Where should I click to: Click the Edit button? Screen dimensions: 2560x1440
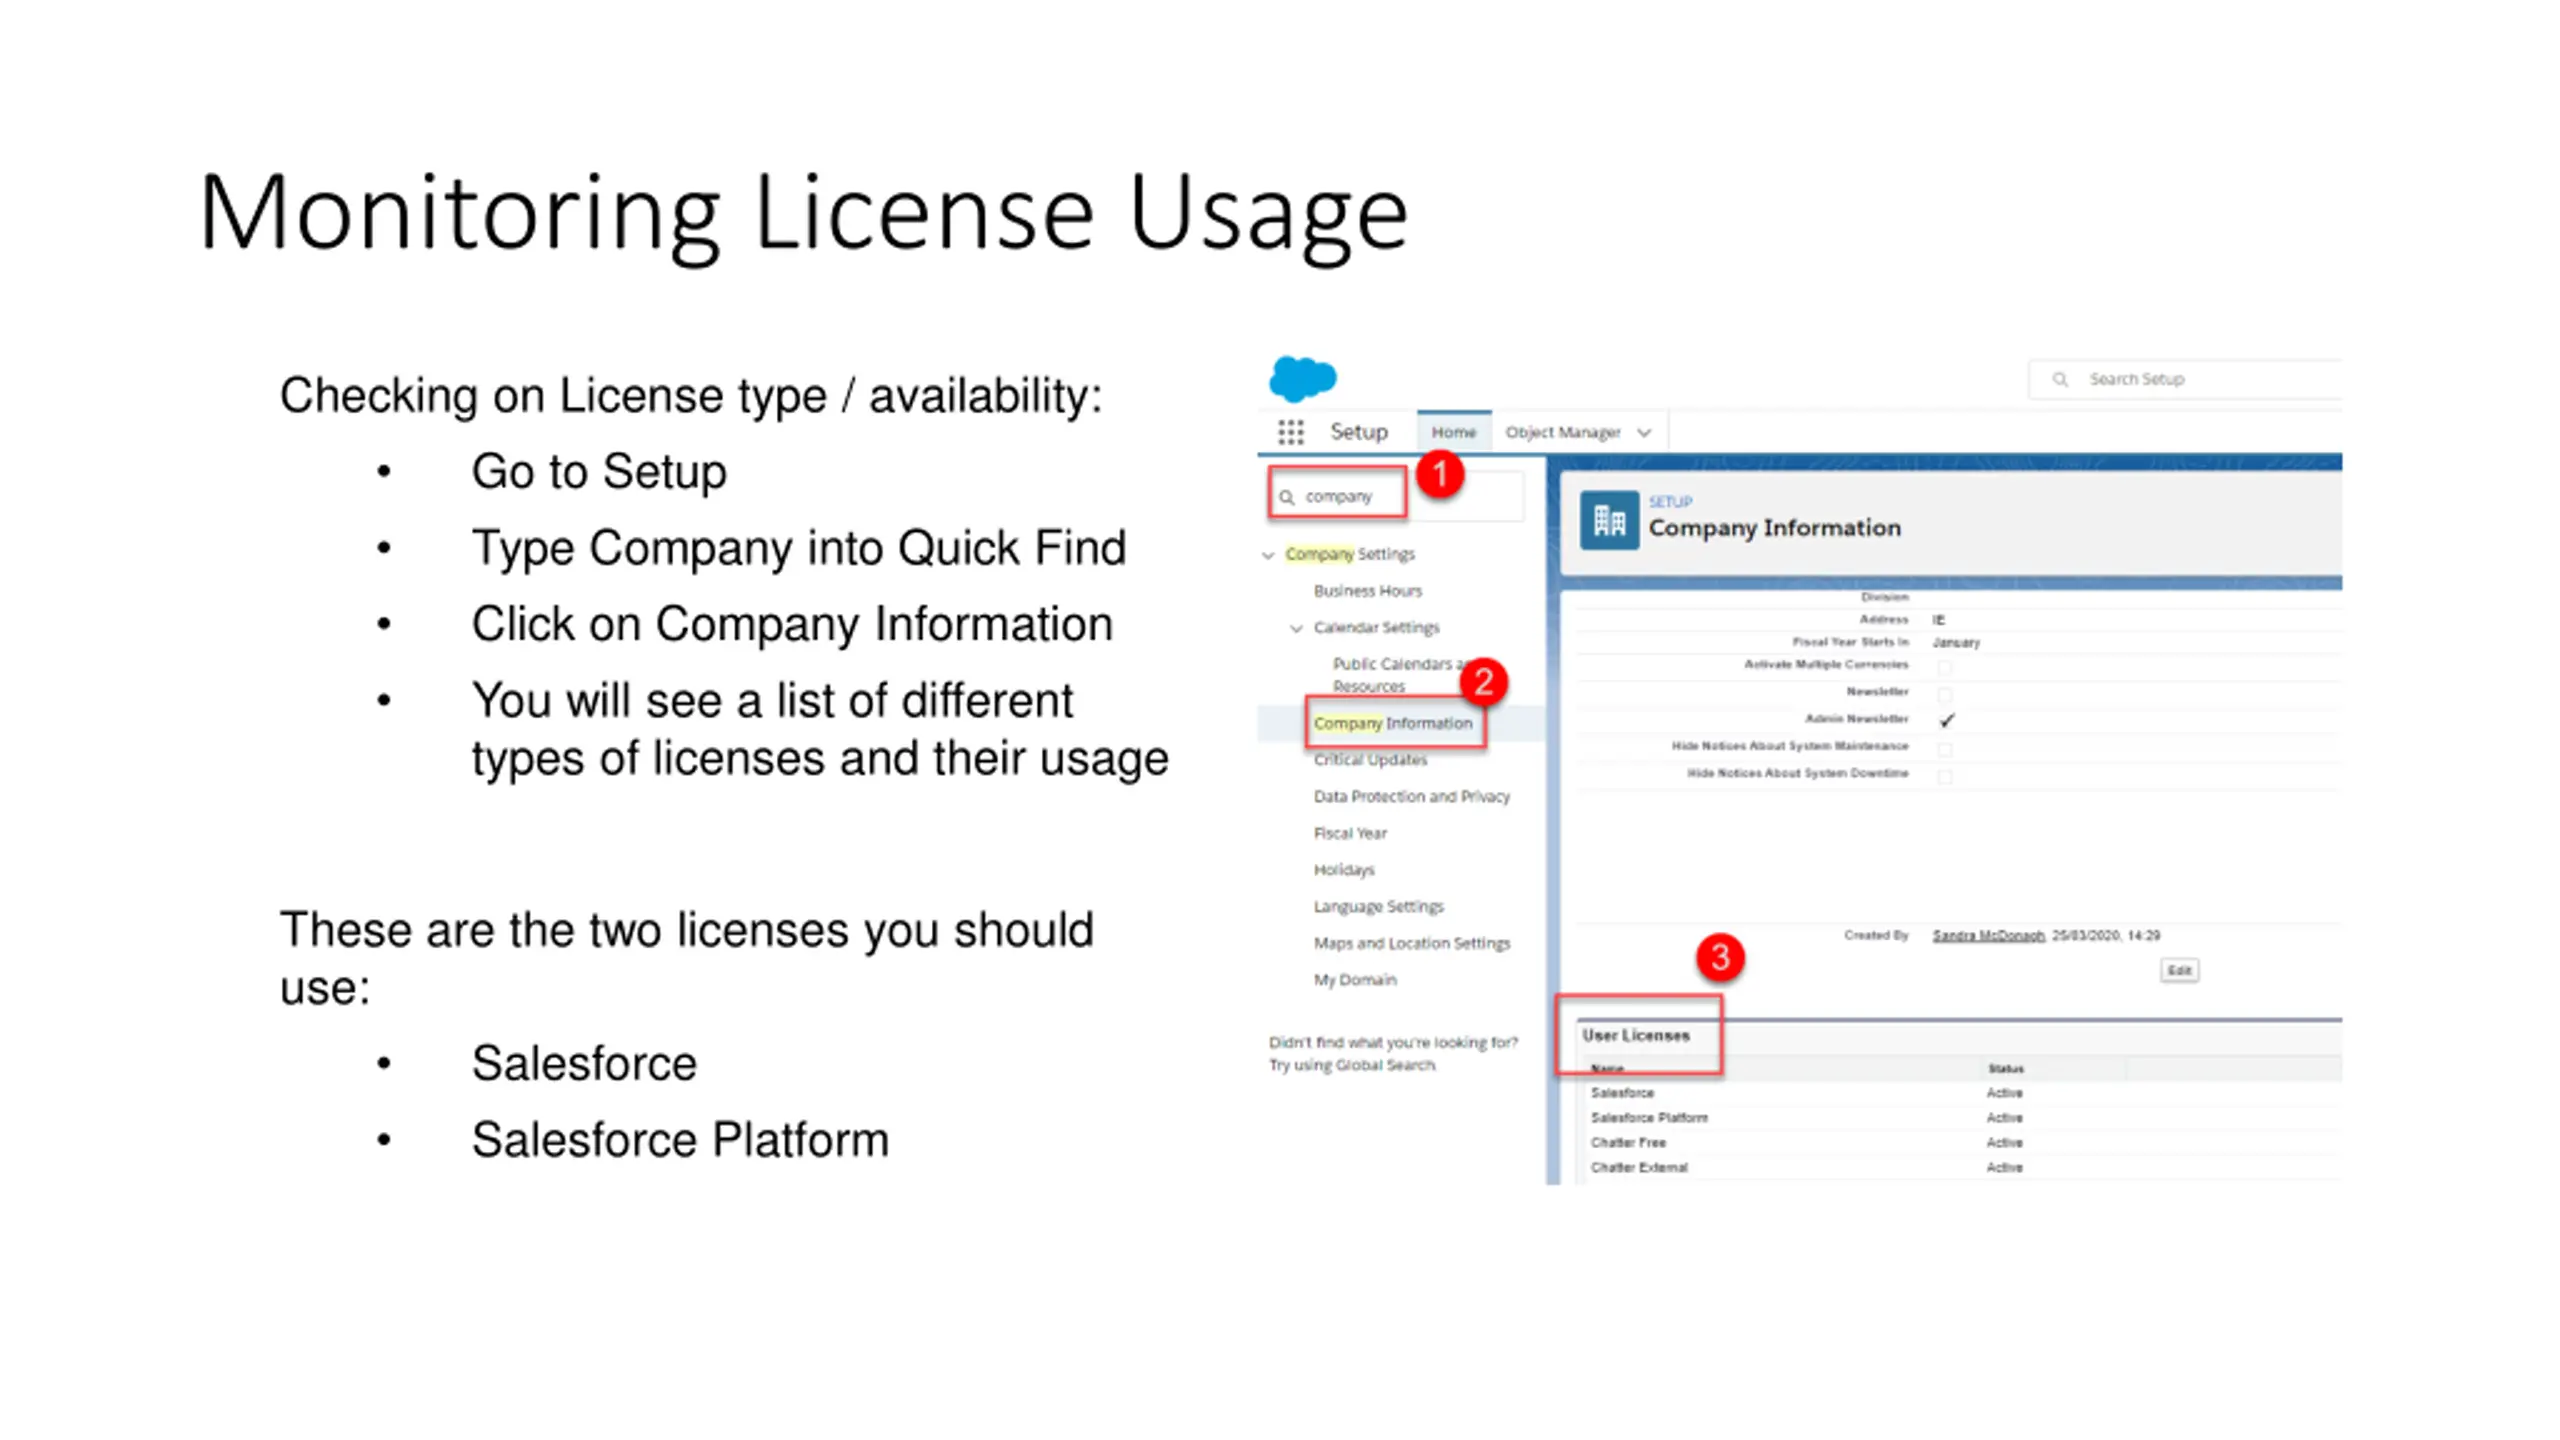pyautogui.click(x=2179, y=970)
